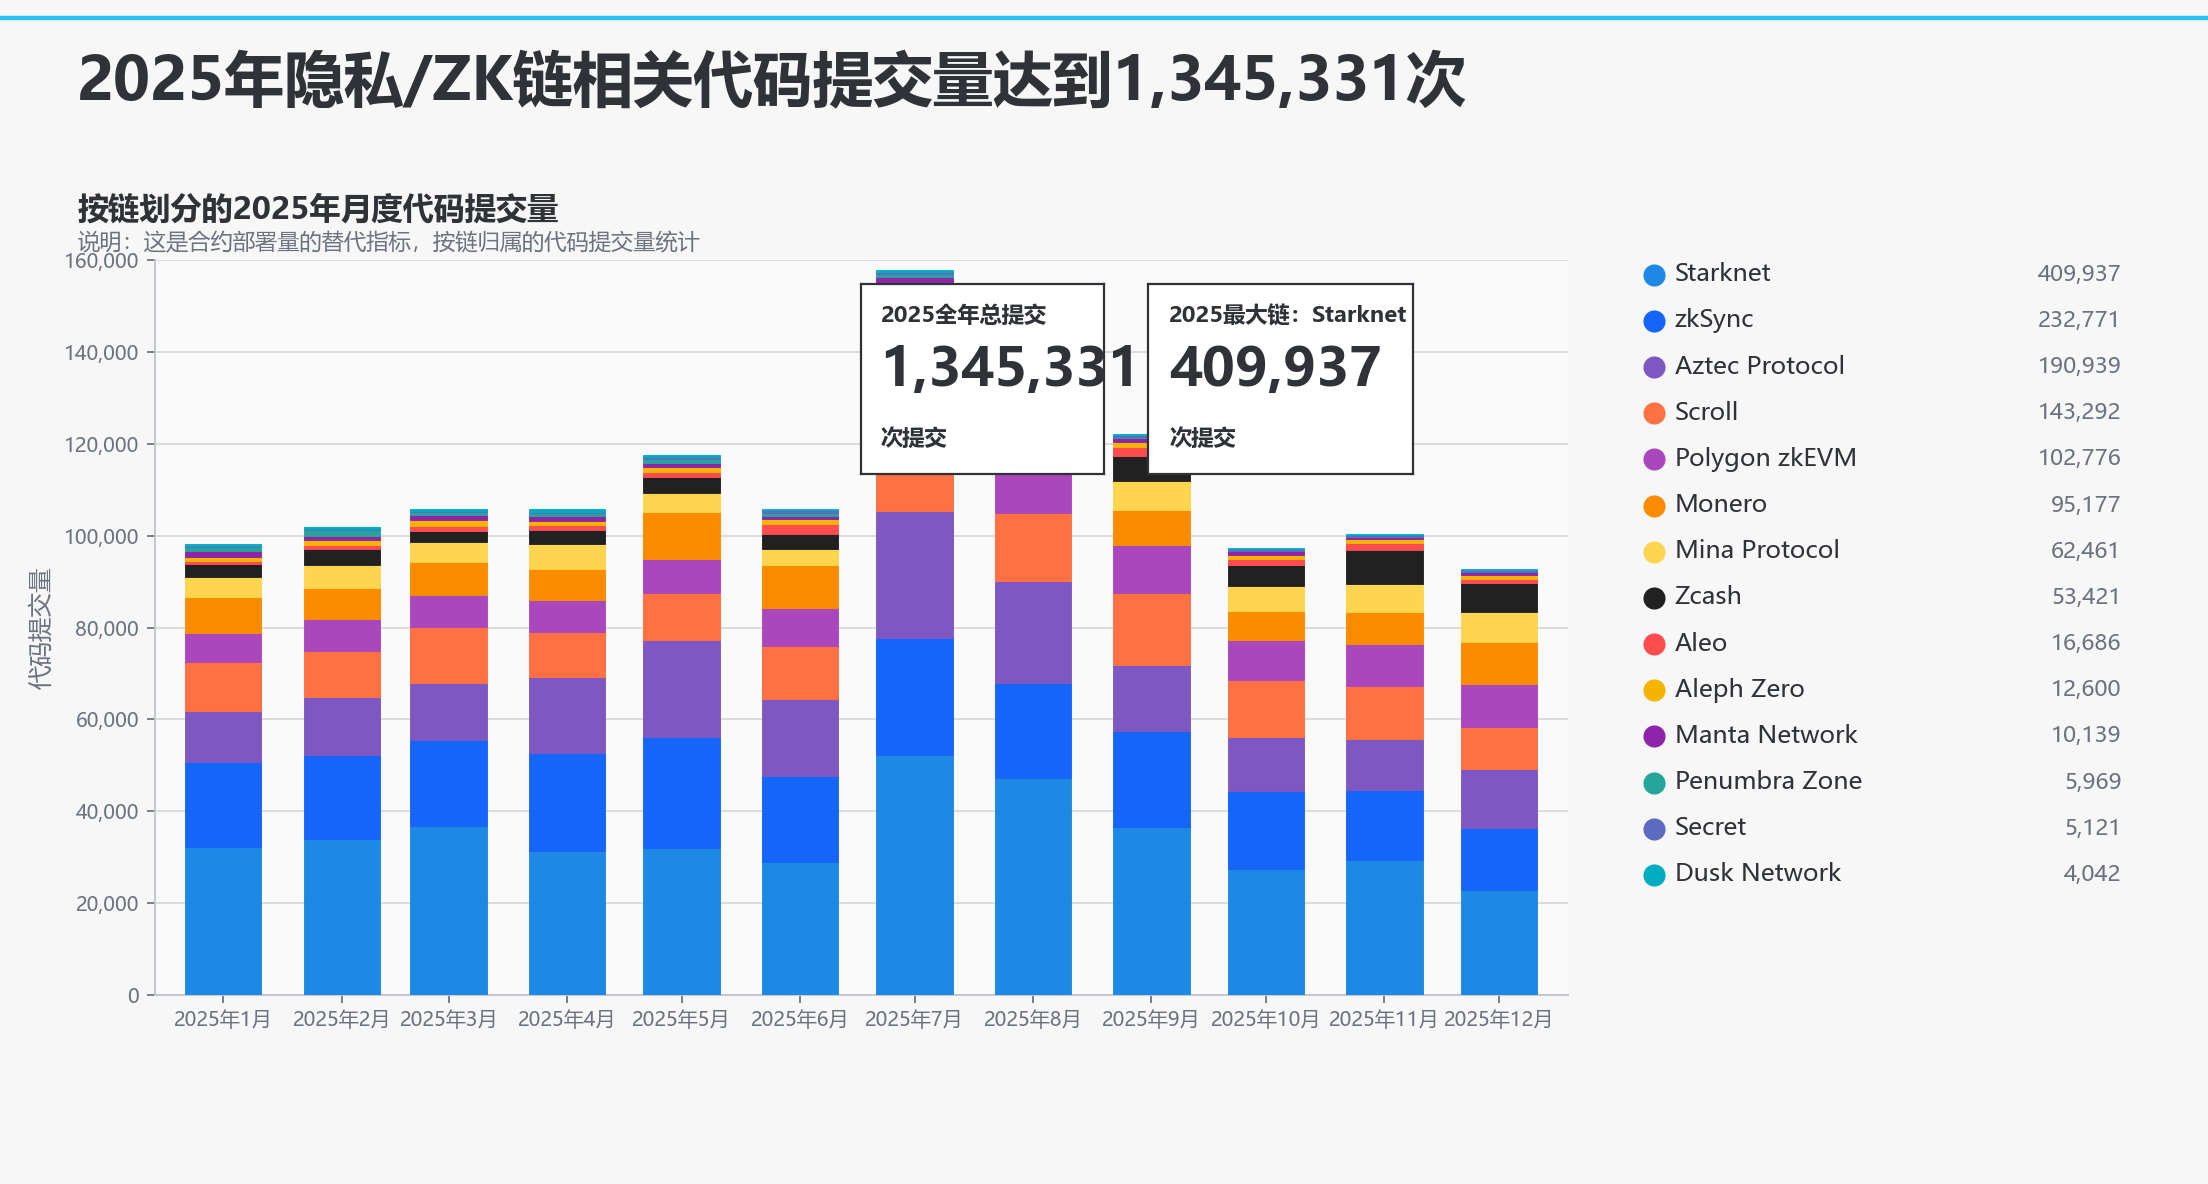Click the 100,000 y-axis tick label
This screenshot has height=1184, width=2208.
point(101,536)
